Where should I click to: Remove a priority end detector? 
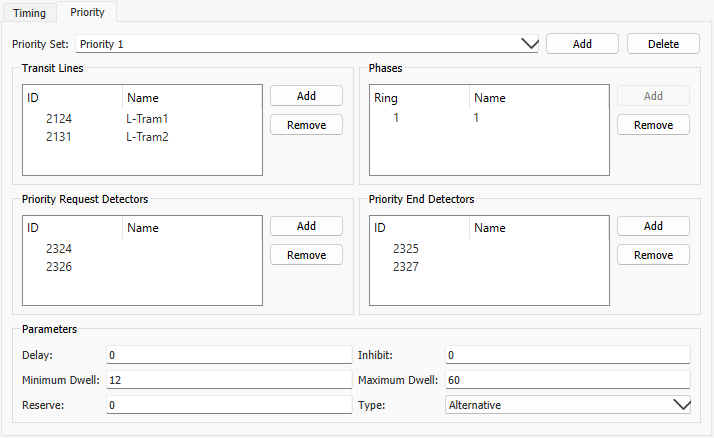point(653,255)
